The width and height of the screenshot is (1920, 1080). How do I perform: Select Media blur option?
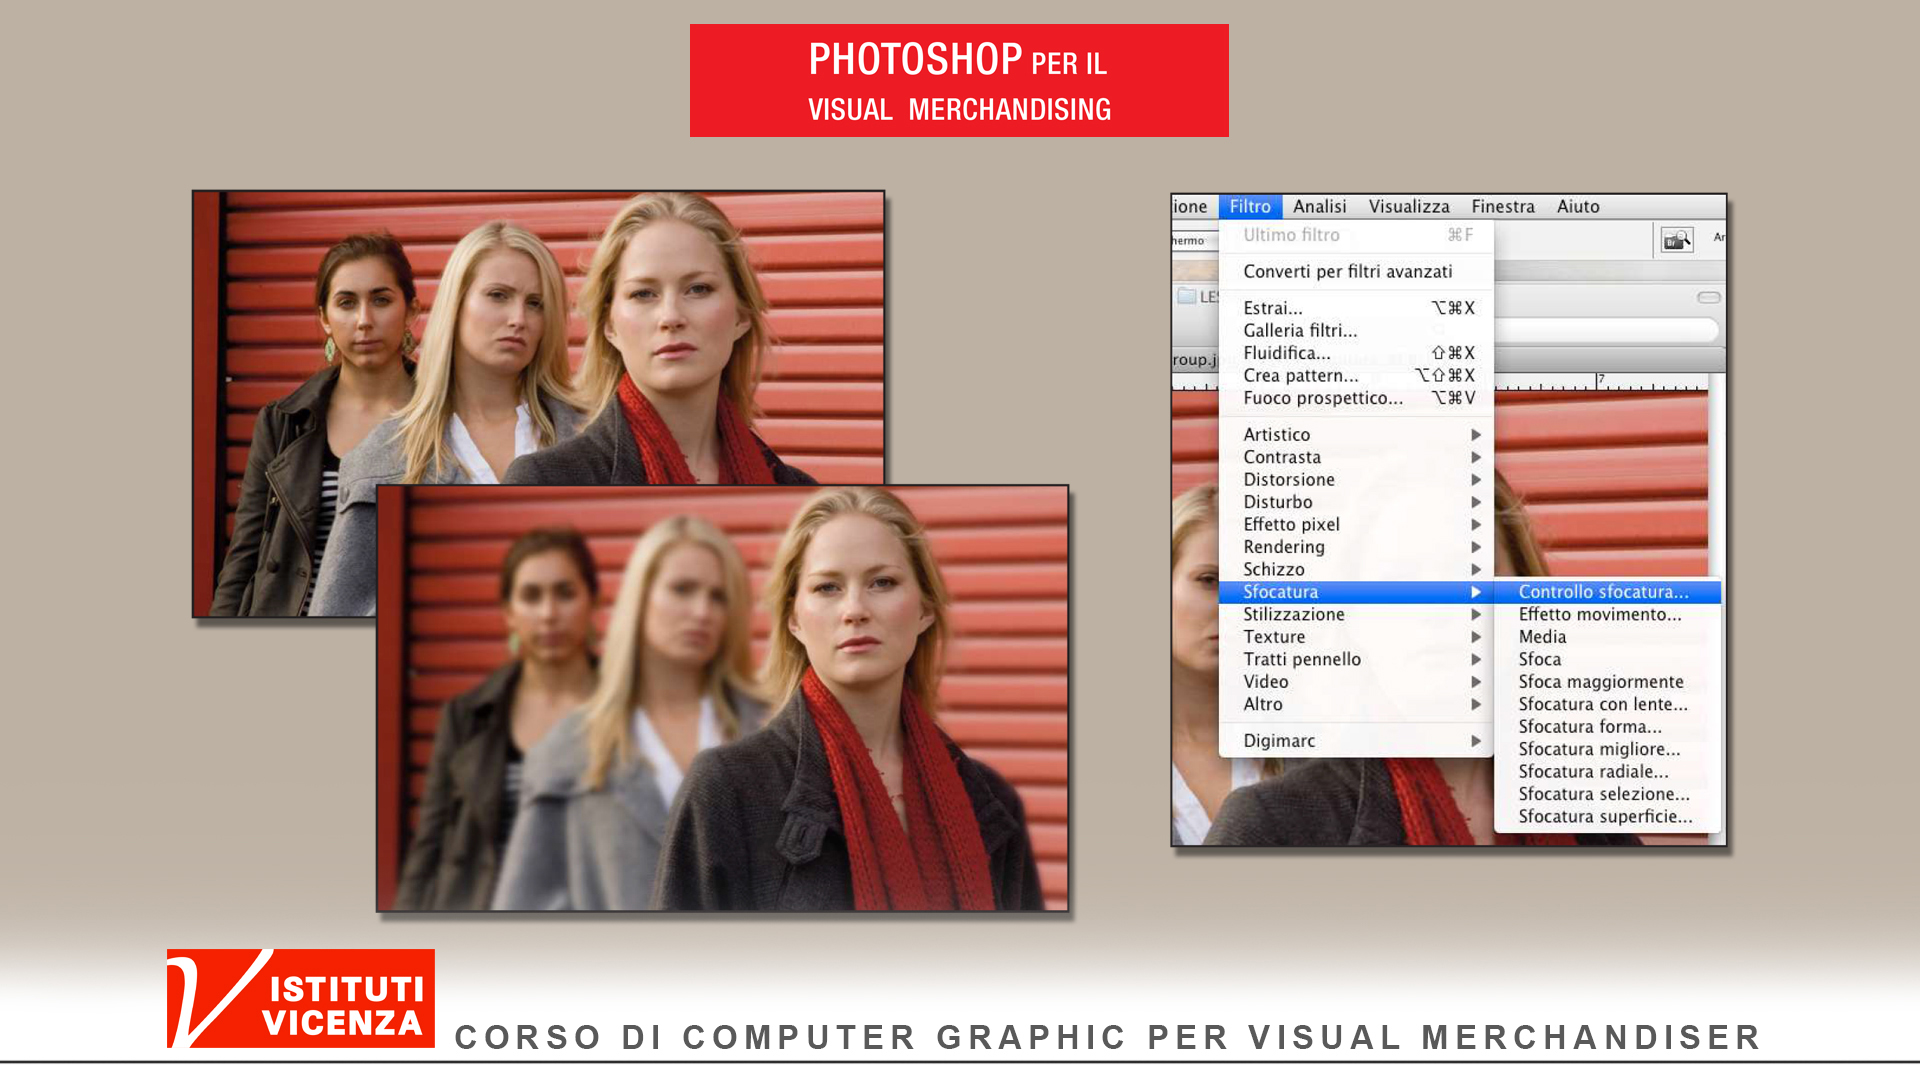1607,637
